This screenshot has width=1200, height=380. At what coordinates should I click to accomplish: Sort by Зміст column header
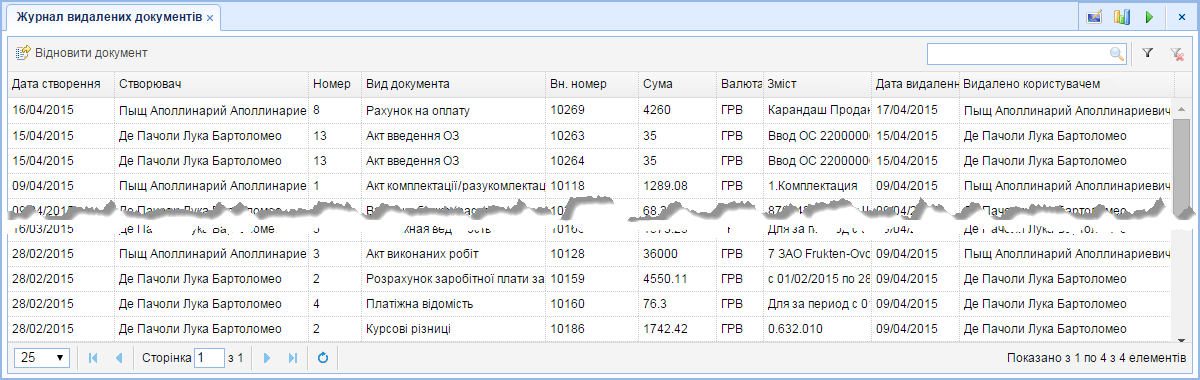tap(818, 84)
